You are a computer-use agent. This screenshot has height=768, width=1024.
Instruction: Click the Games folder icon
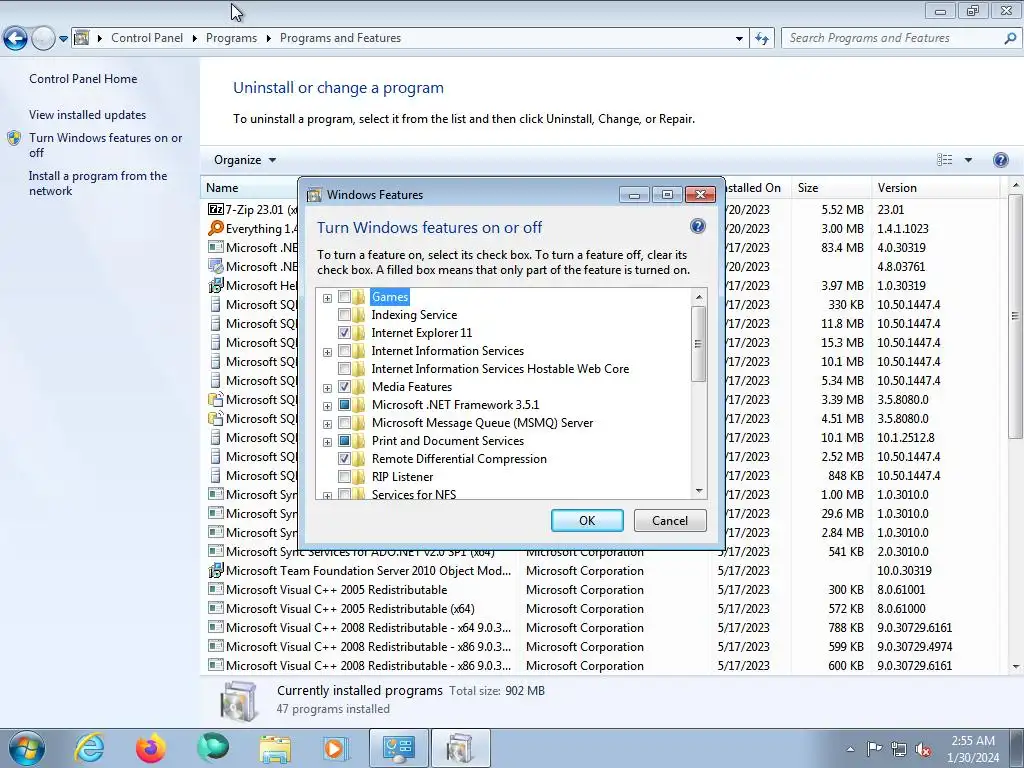coord(359,297)
